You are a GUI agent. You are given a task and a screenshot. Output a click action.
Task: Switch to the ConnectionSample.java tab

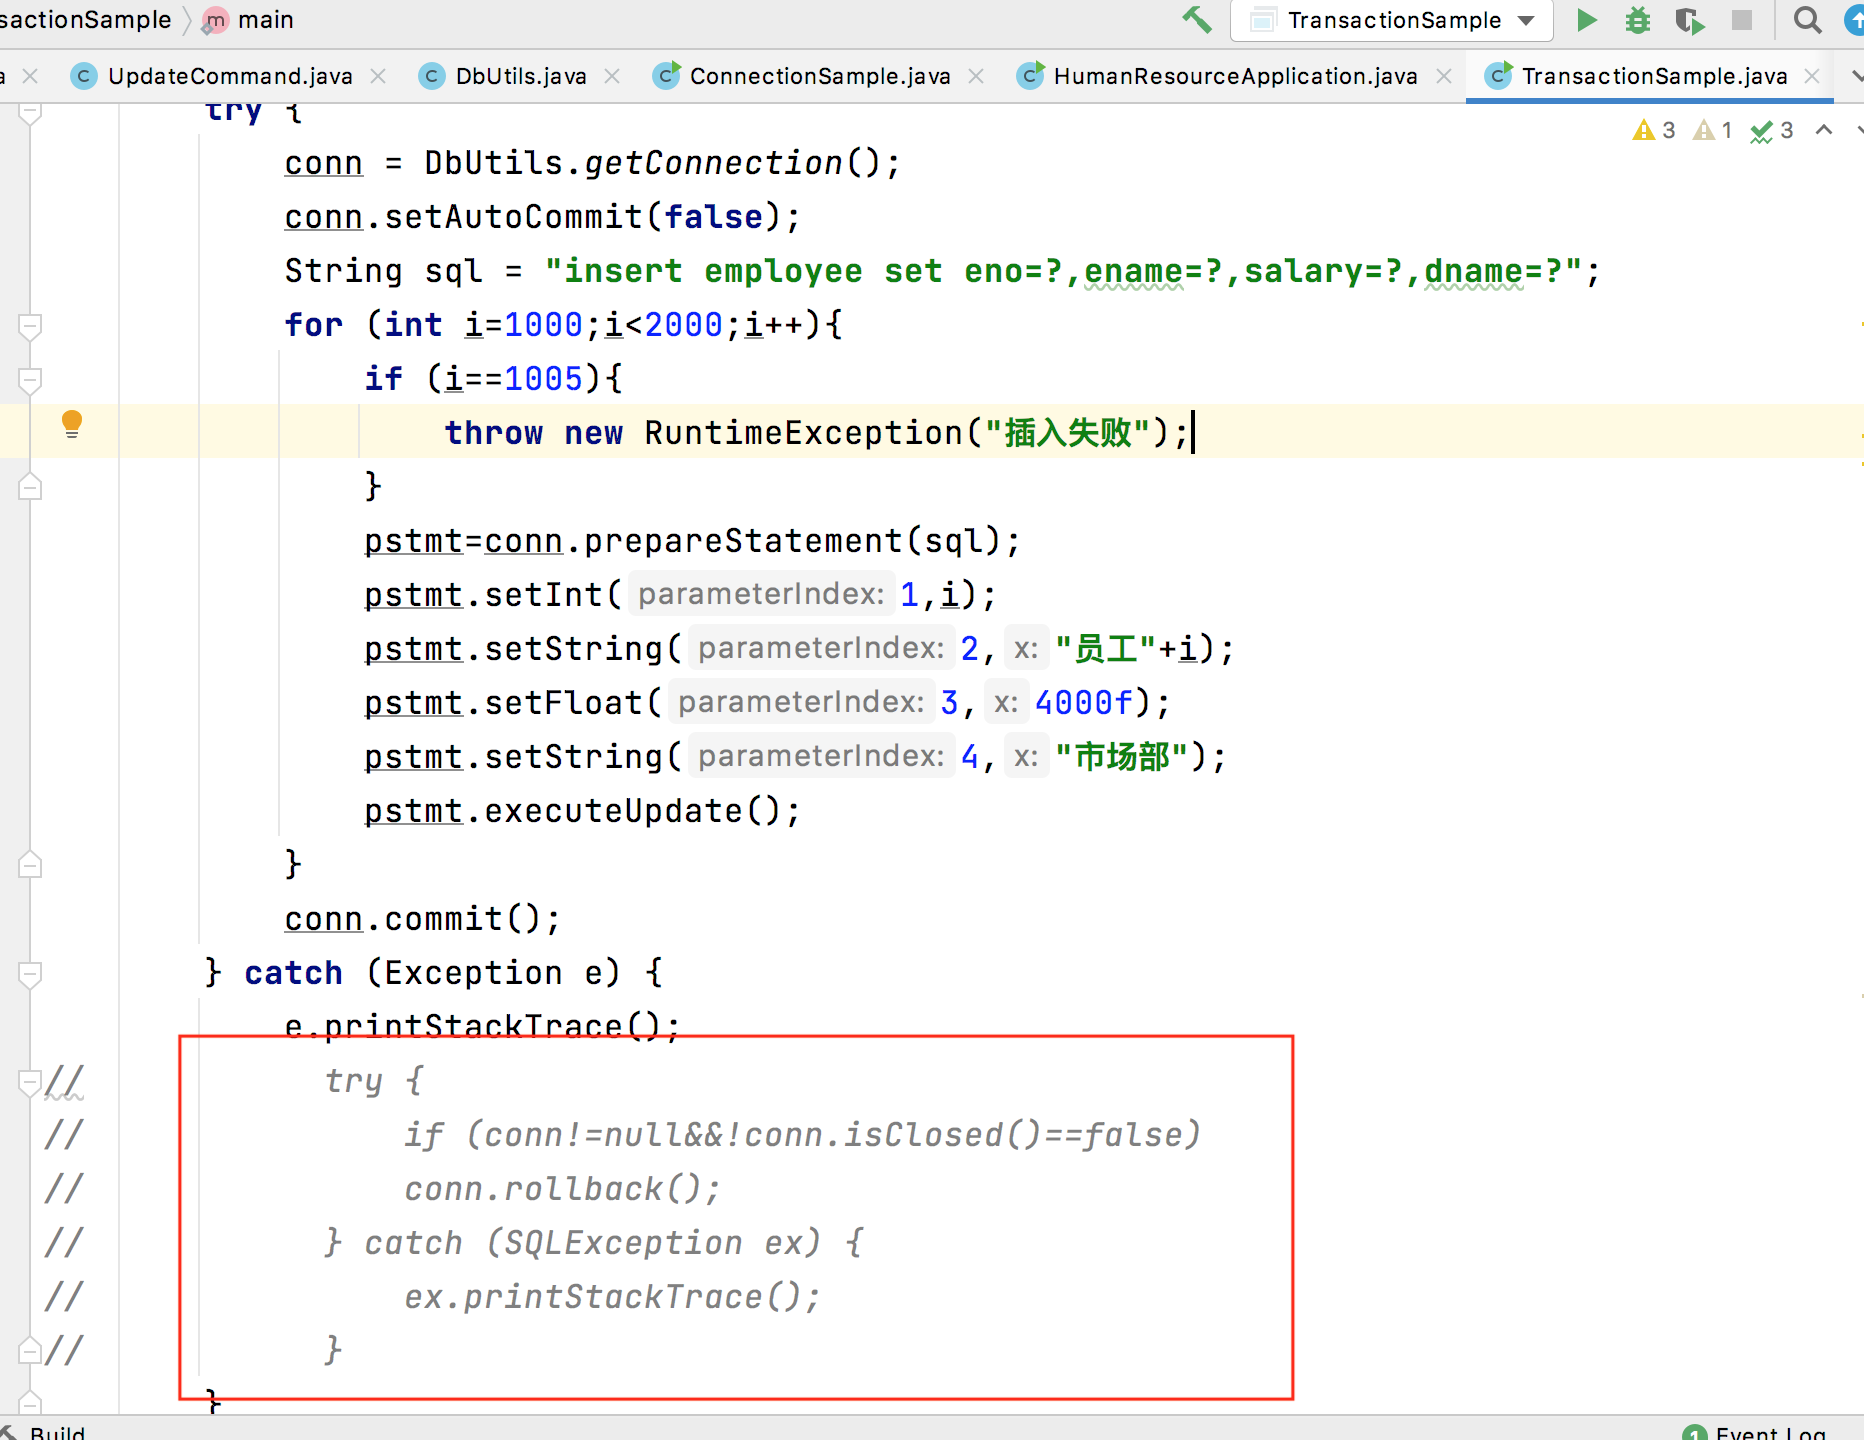pyautogui.click(x=819, y=76)
